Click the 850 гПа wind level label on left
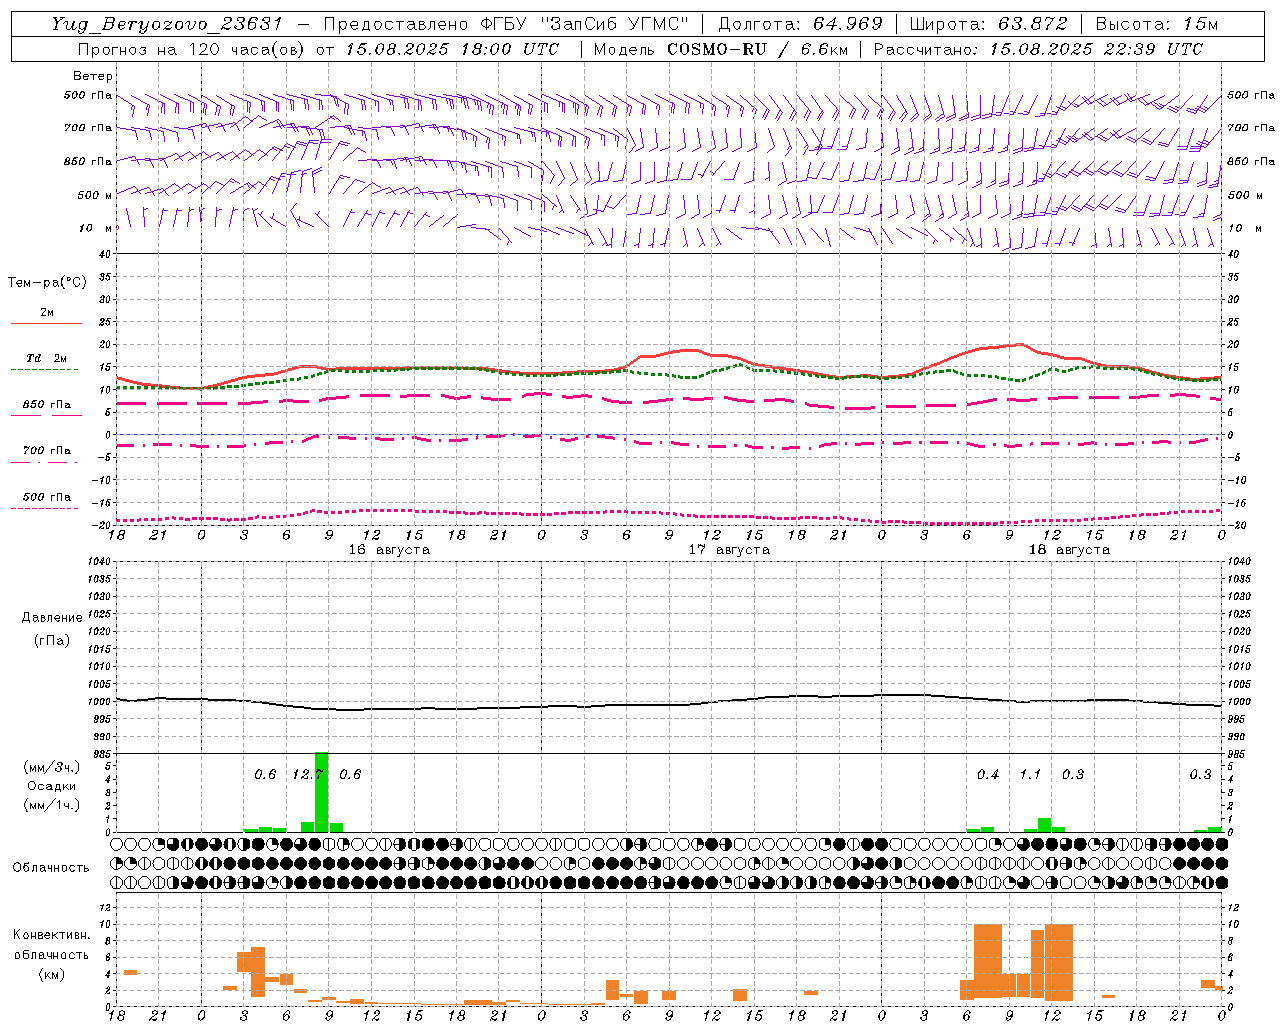 88,161
